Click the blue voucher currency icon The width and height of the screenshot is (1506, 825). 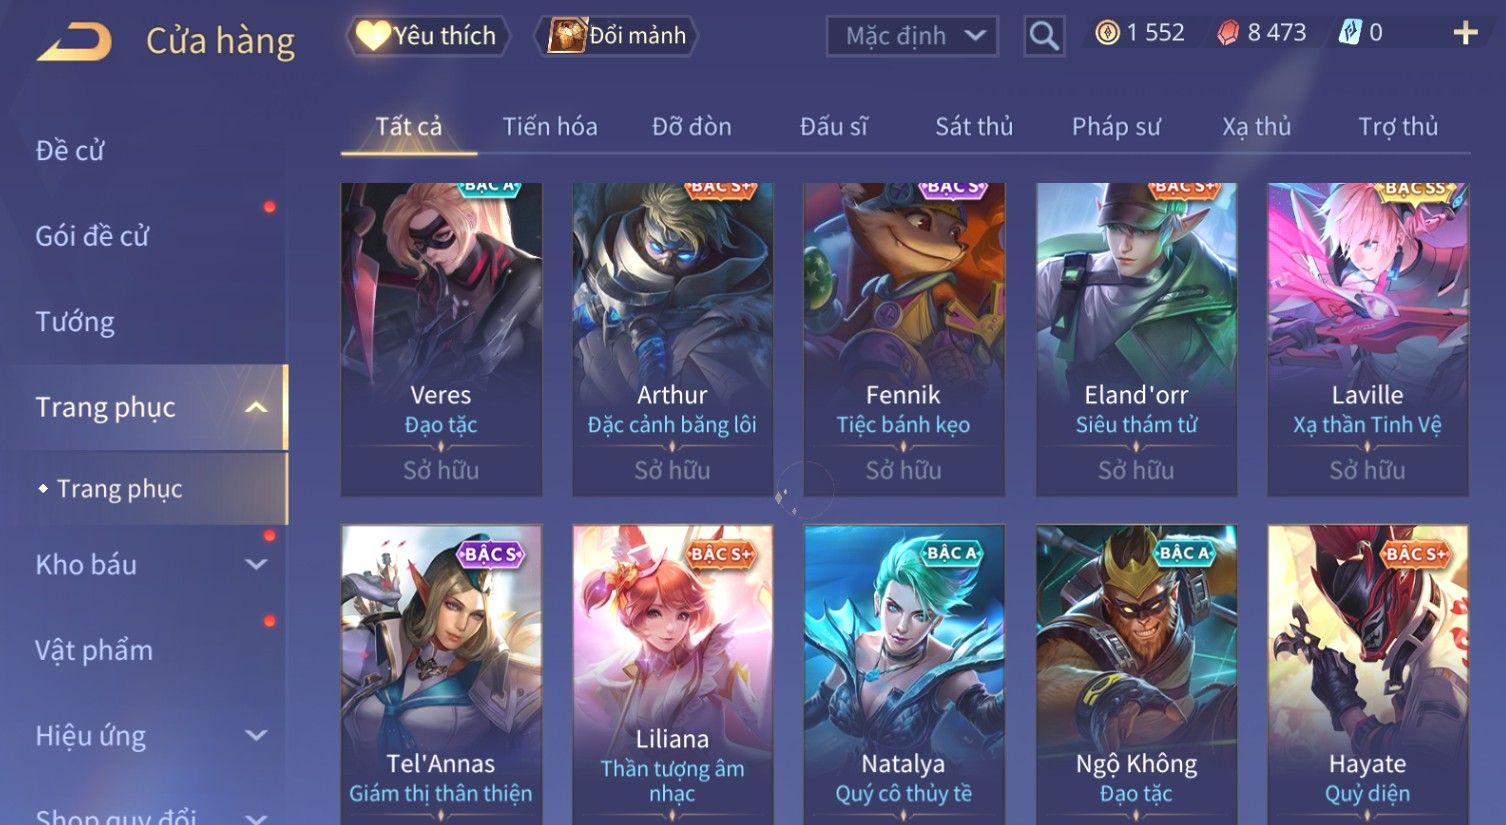1350,33
